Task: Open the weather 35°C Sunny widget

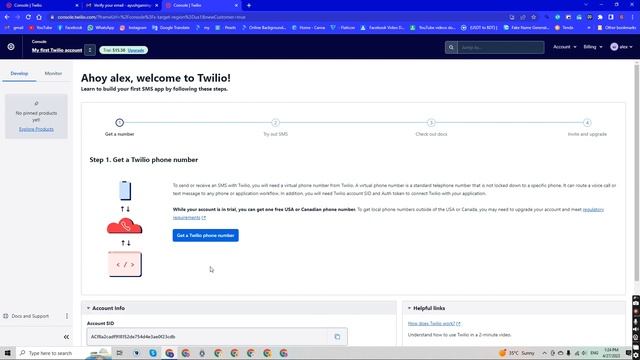Action: 517,353
